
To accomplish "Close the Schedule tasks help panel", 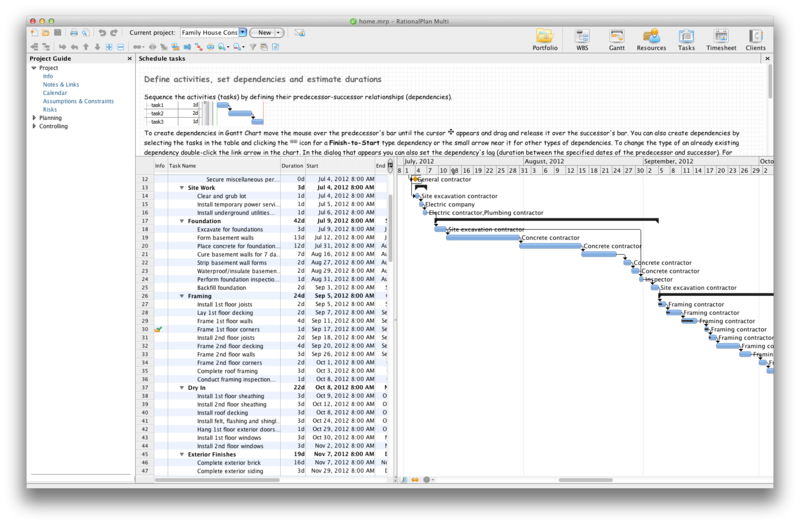I will pyautogui.click(x=767, y=59).
